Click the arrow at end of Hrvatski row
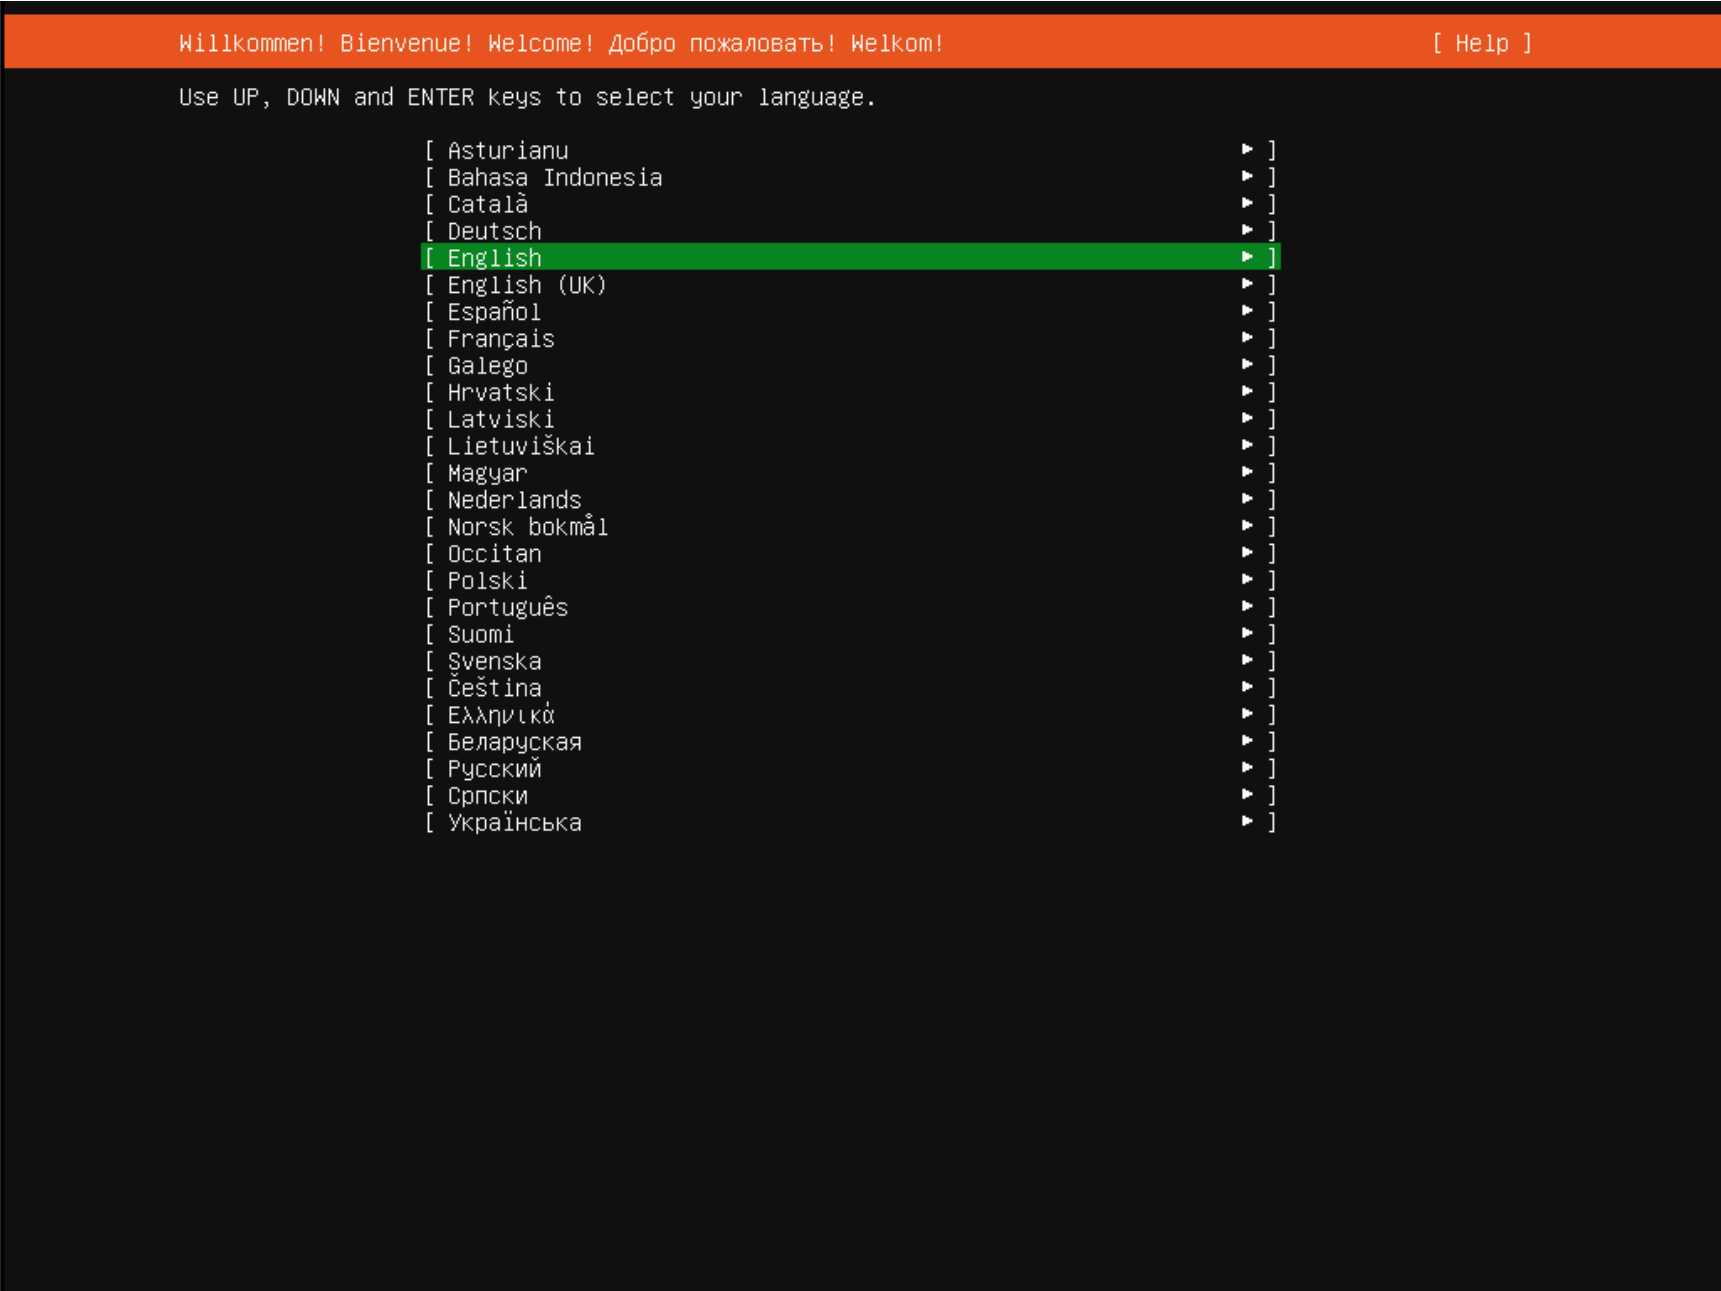This screenshot has height=1291, width=1721. [1247, 392]
